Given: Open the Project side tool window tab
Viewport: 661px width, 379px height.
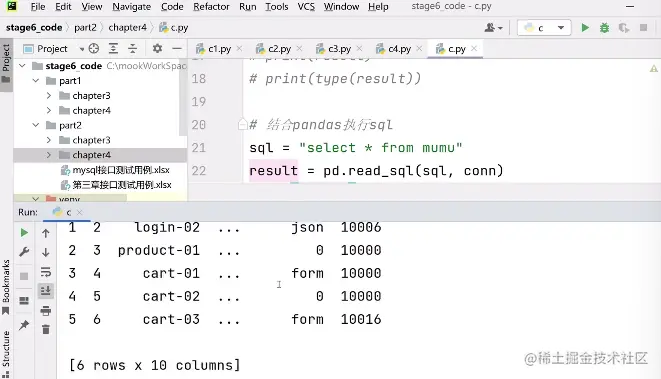Looking at the screenshot, I should (x=6, y=64).
